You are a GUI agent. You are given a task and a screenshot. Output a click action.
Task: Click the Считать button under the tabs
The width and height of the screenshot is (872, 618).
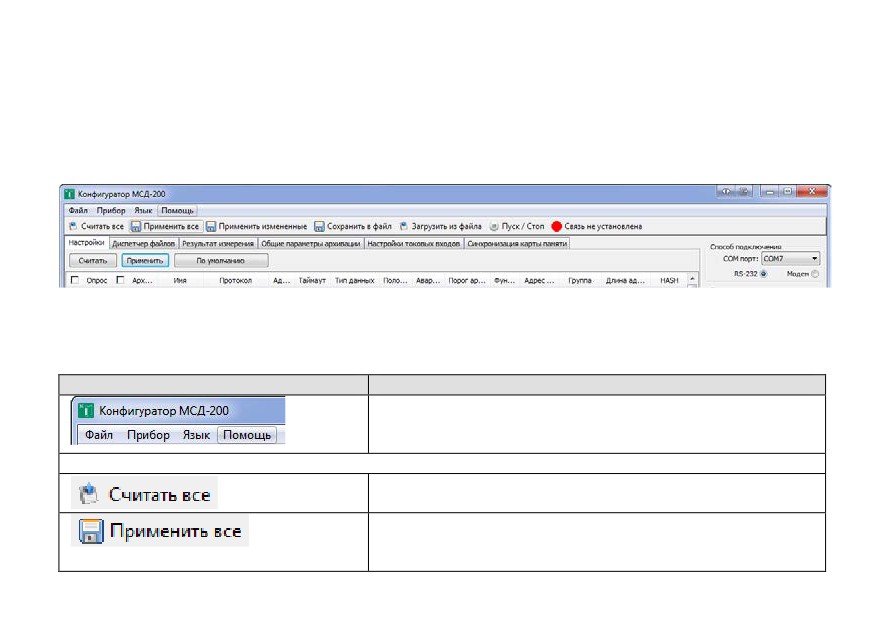[93, 260]
